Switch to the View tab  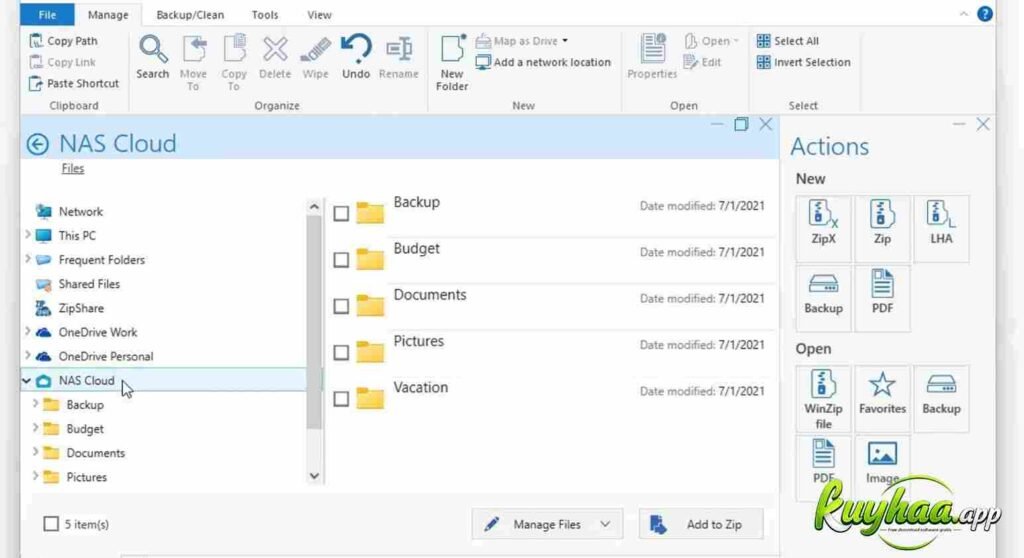[319, 14]
